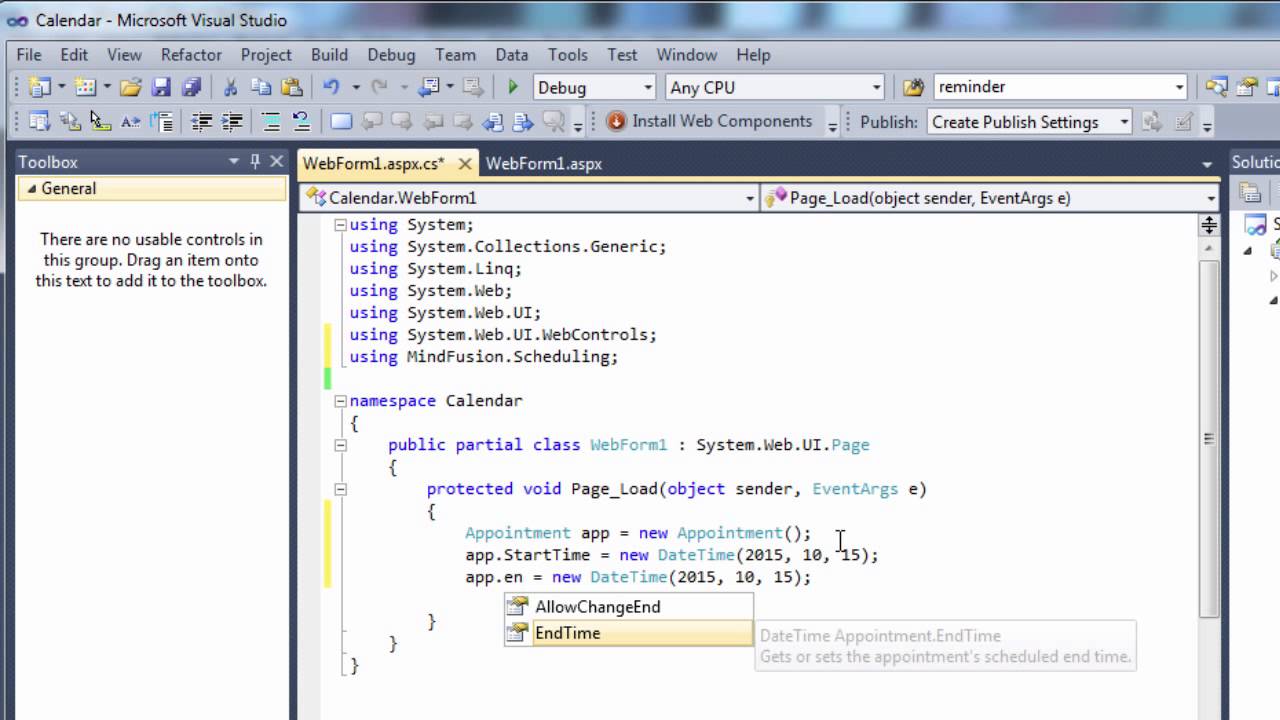Click the editor split bar above the scrollbar

click(1209, 225)
